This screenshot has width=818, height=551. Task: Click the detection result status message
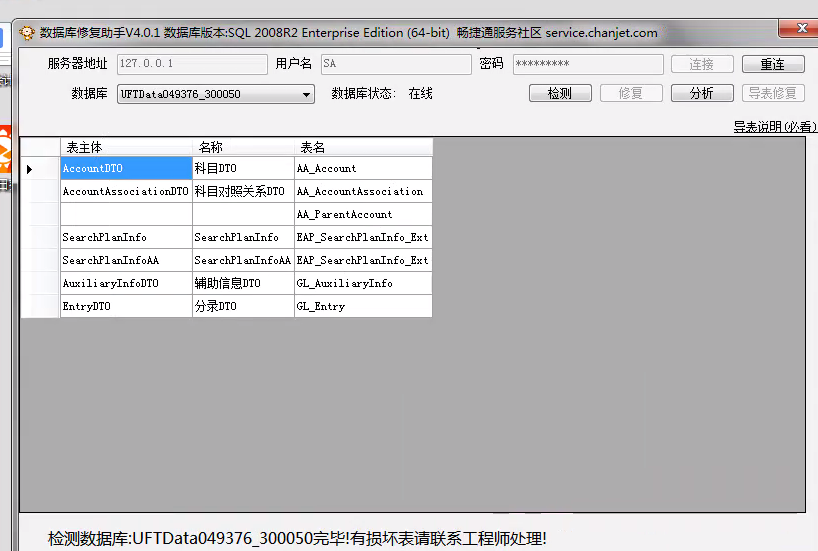point(297,538)
